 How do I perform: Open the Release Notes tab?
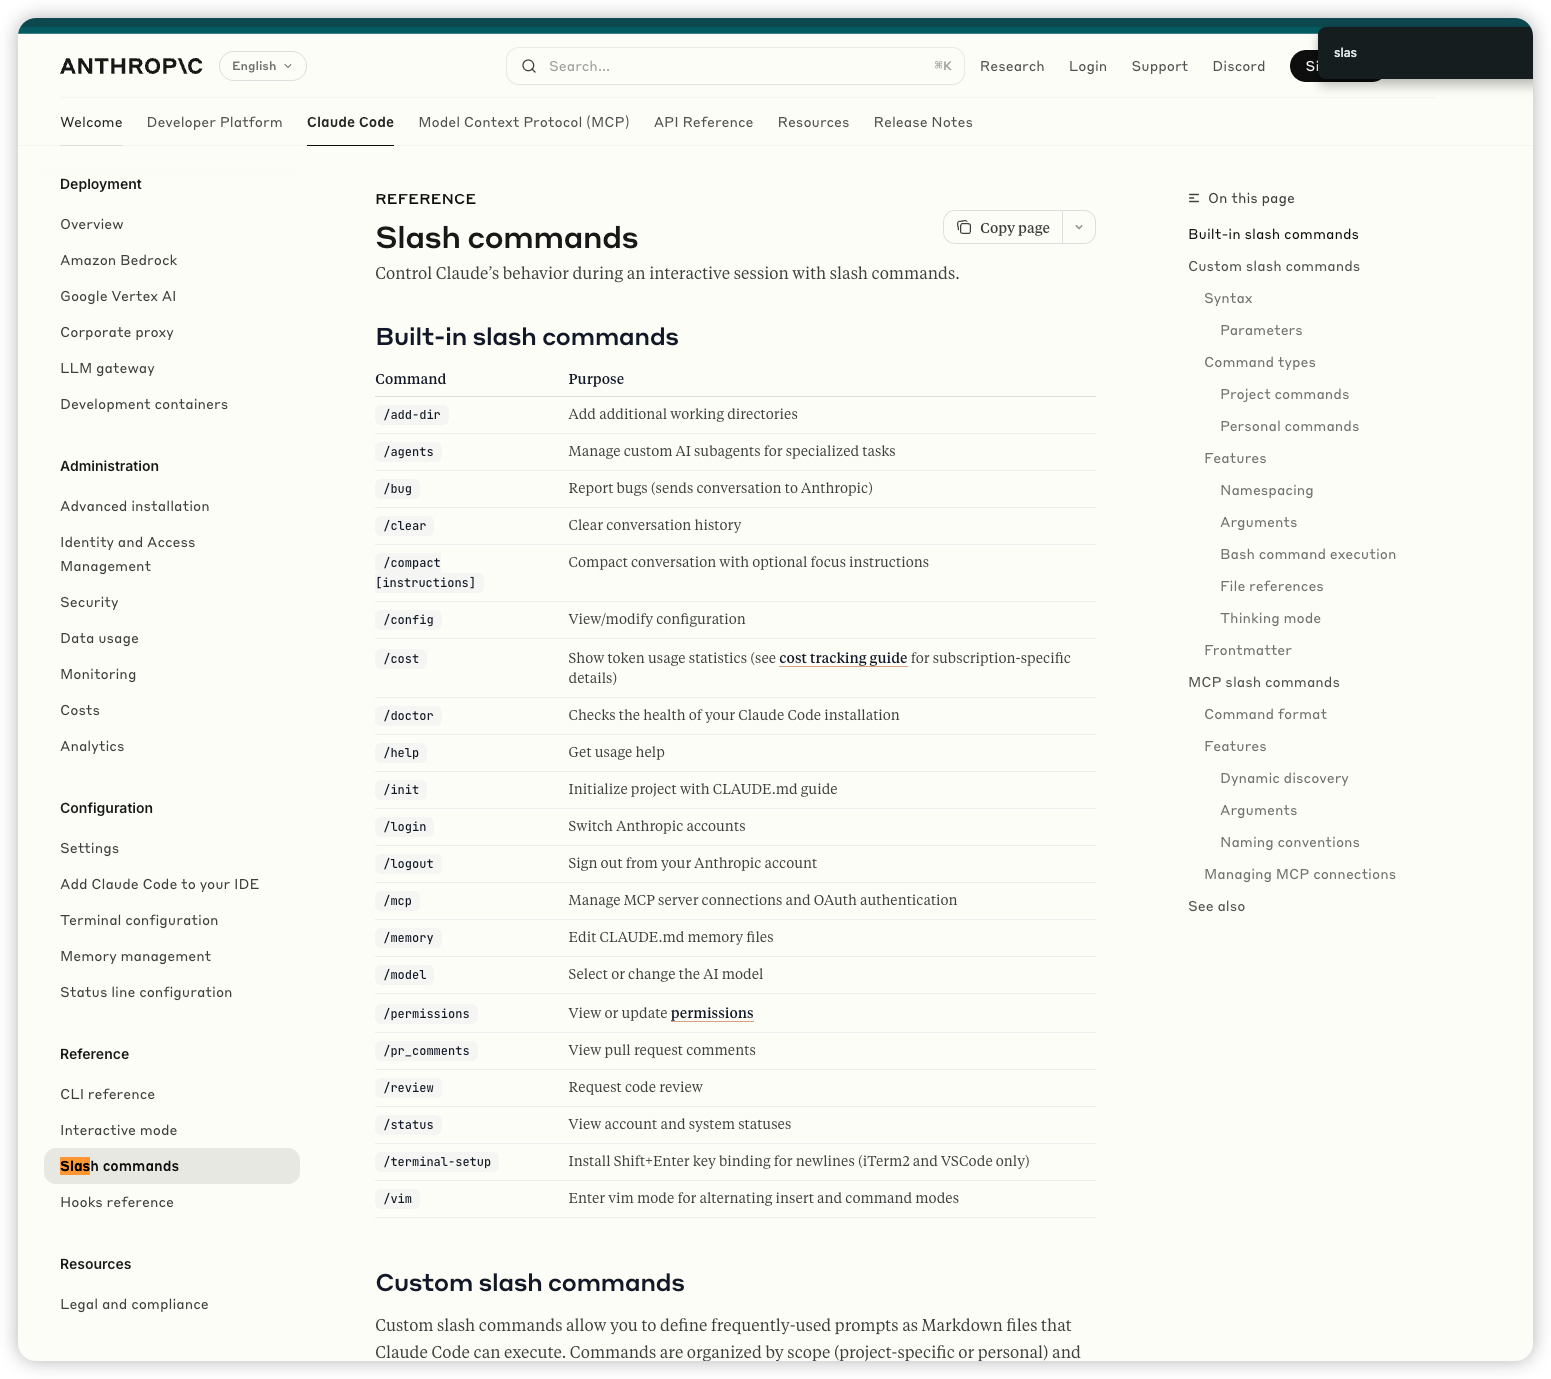point(923,122)
